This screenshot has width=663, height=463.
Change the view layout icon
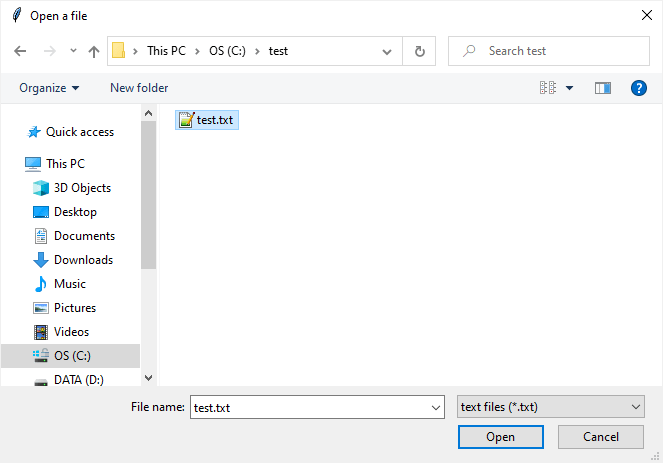pyautogui.click(x=548, y=88)
